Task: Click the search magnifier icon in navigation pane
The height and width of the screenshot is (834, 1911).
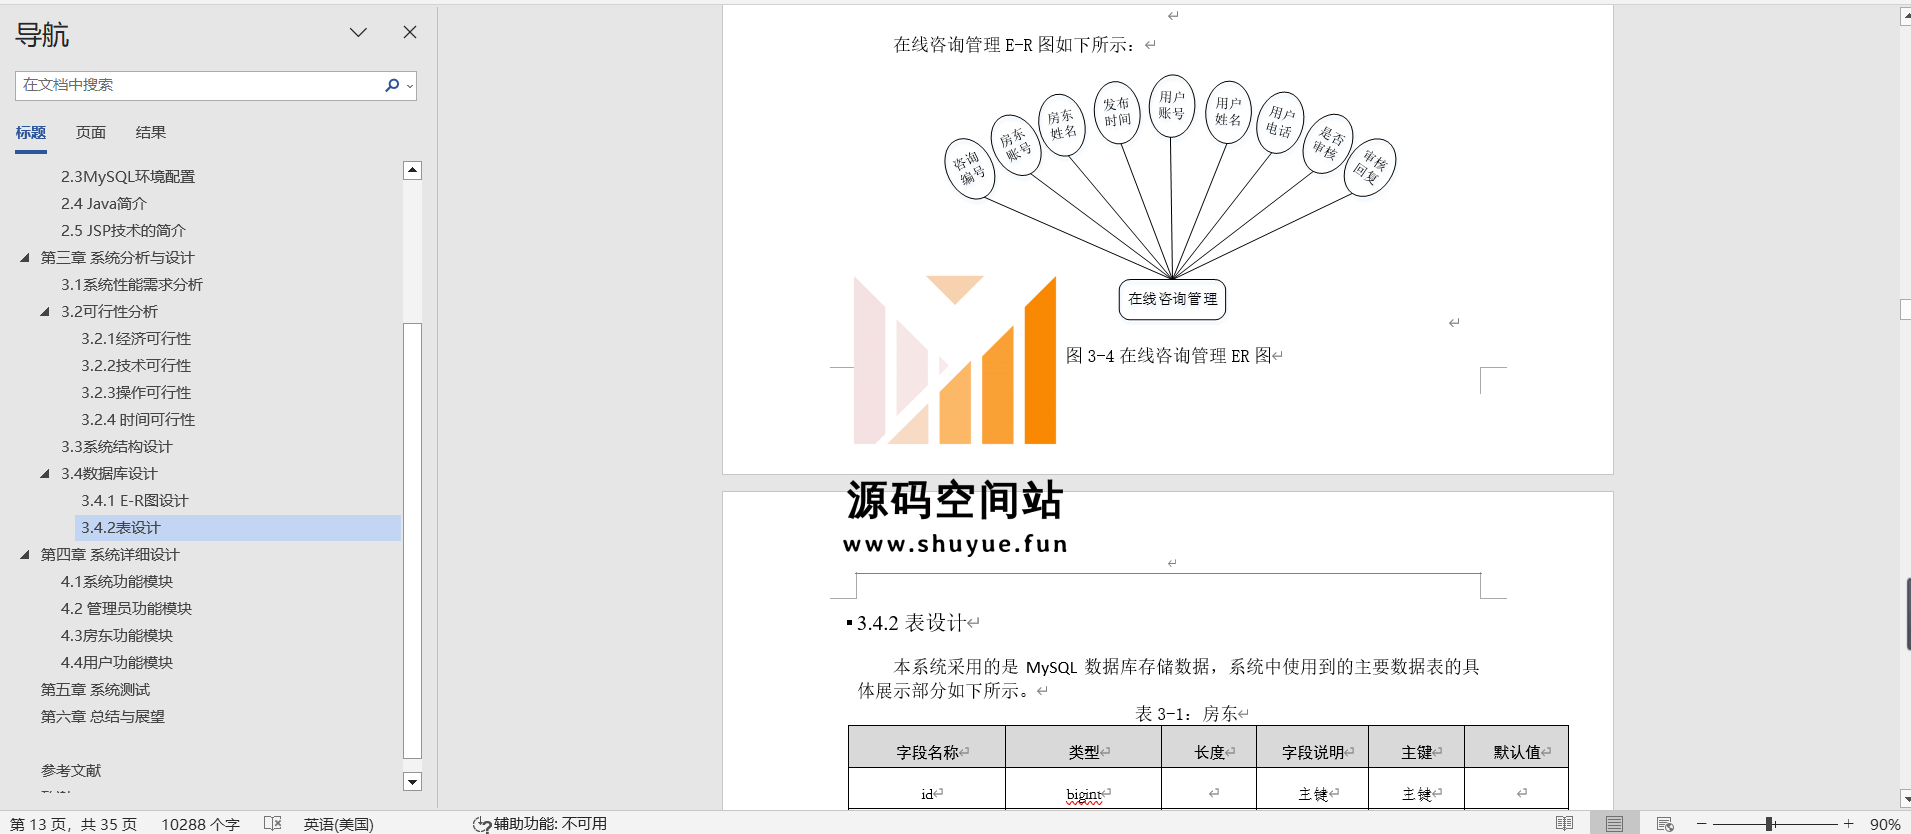Action: click(x=392, y=86)
